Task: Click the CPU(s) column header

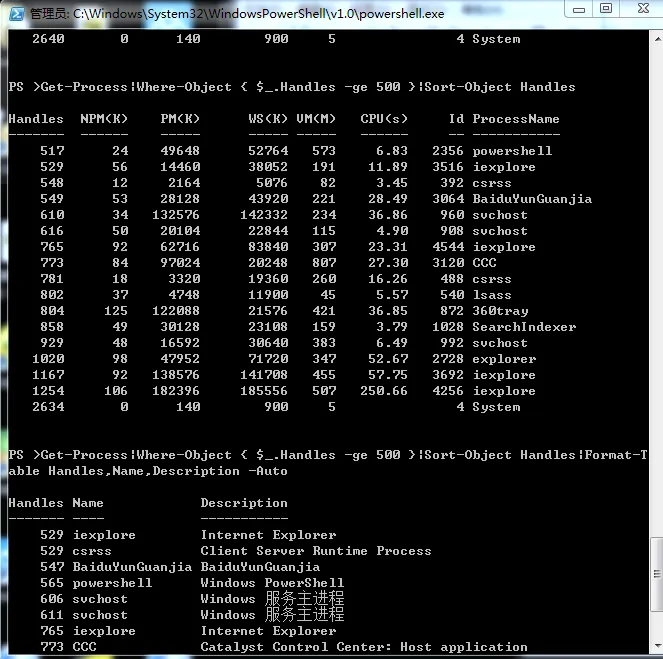Action: (x=384, y=119)
